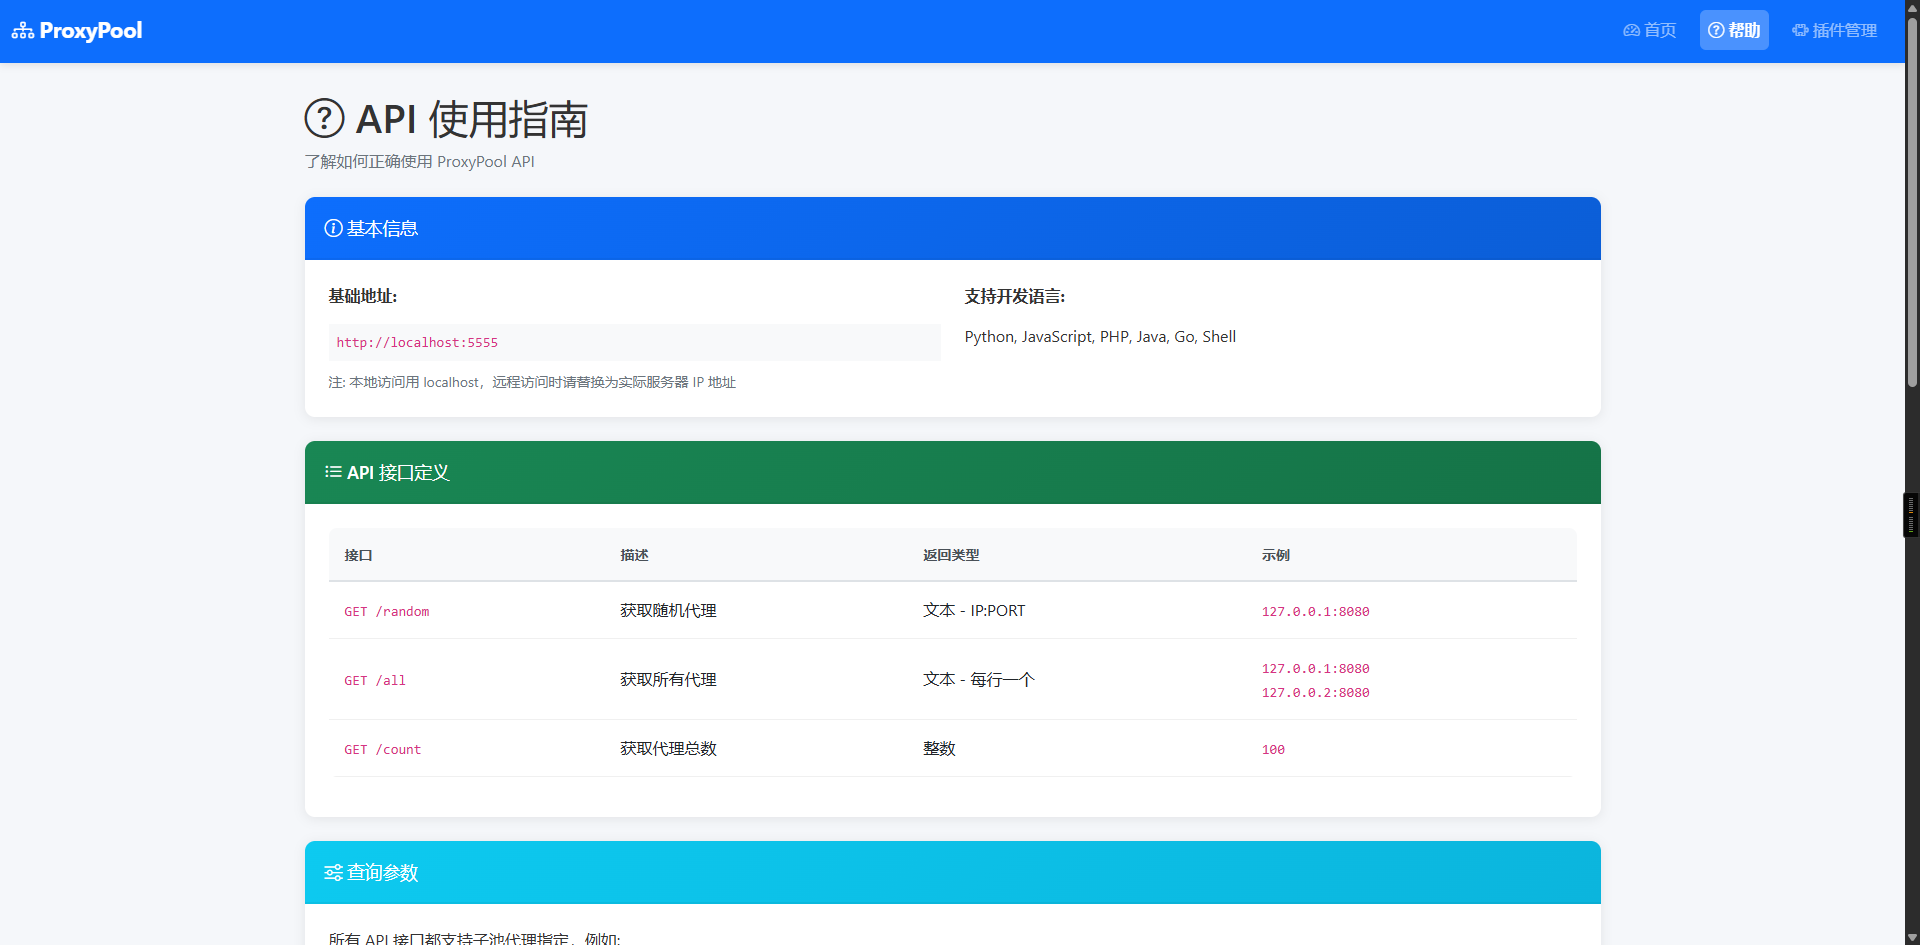Open the 帮助 help tab
The image size is (1920, 945).
click(1734, 30)
